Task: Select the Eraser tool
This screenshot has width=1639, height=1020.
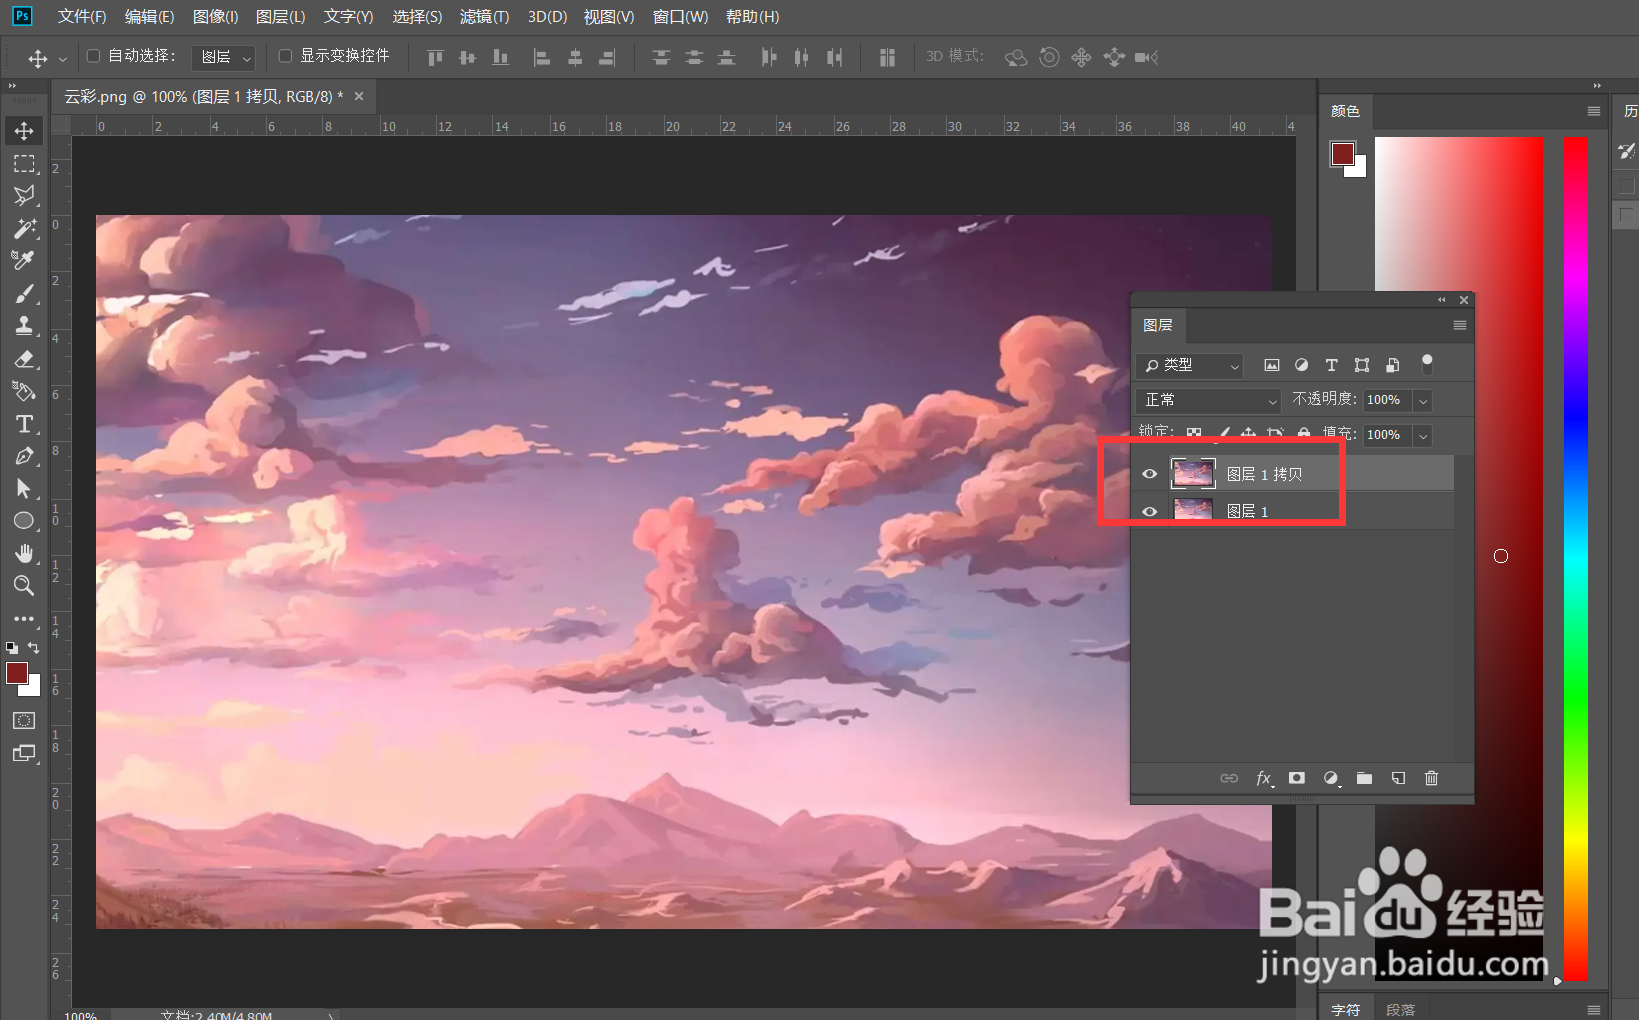Action: 24,359
